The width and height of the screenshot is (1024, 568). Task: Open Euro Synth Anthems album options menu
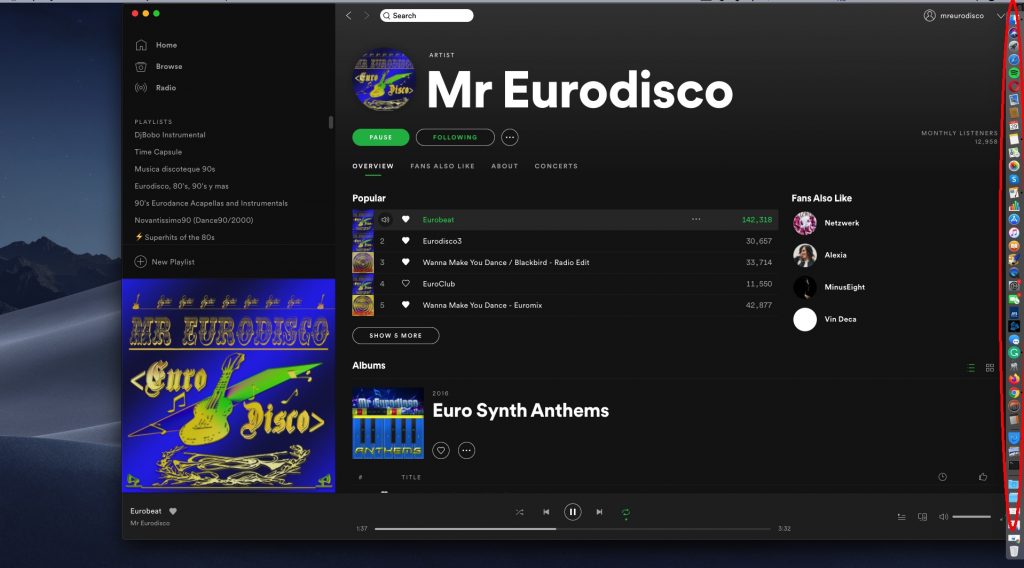pyautogui.click(x=466, y=450)
